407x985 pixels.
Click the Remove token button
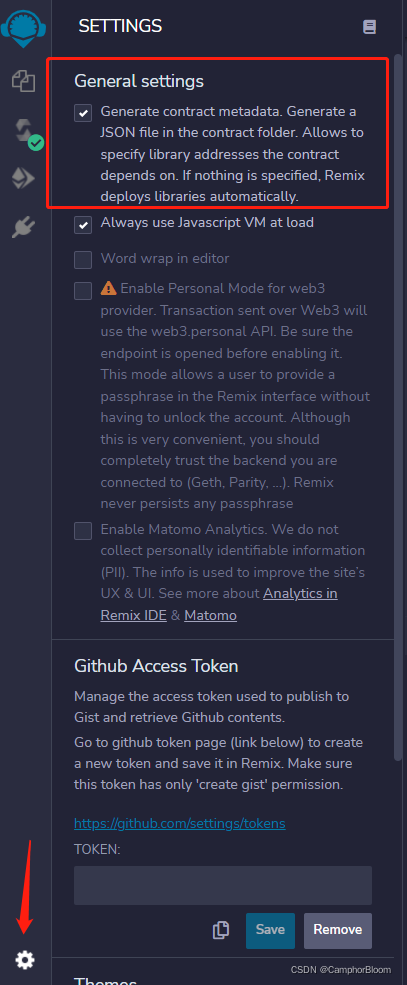coord(338,930)
